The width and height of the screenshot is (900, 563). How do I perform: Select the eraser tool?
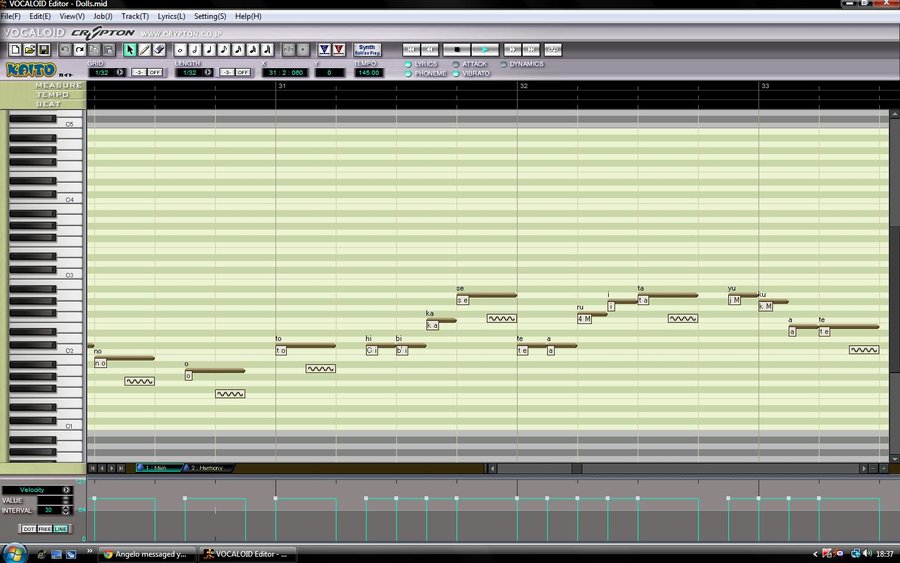[x=159, y=50]
